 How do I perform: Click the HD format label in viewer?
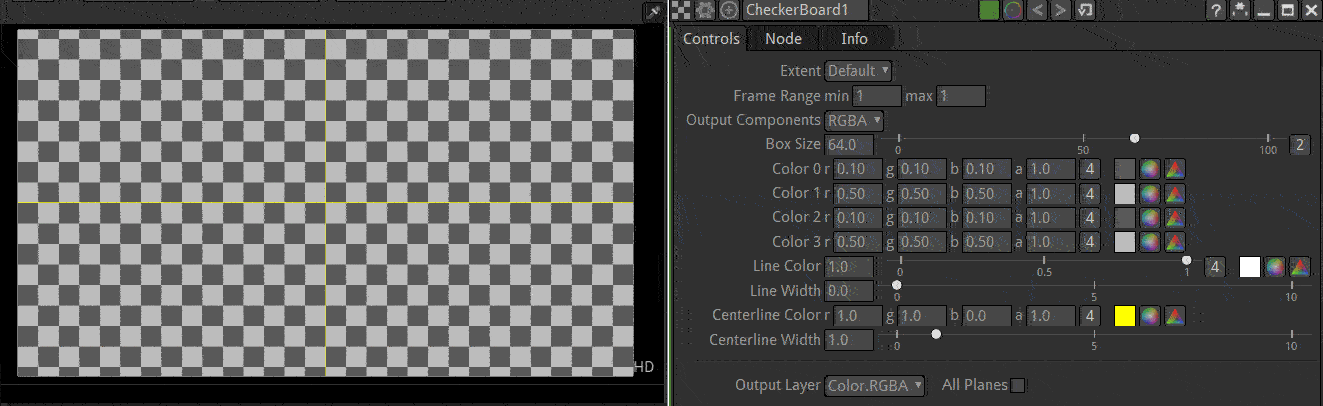pos(645,367)
